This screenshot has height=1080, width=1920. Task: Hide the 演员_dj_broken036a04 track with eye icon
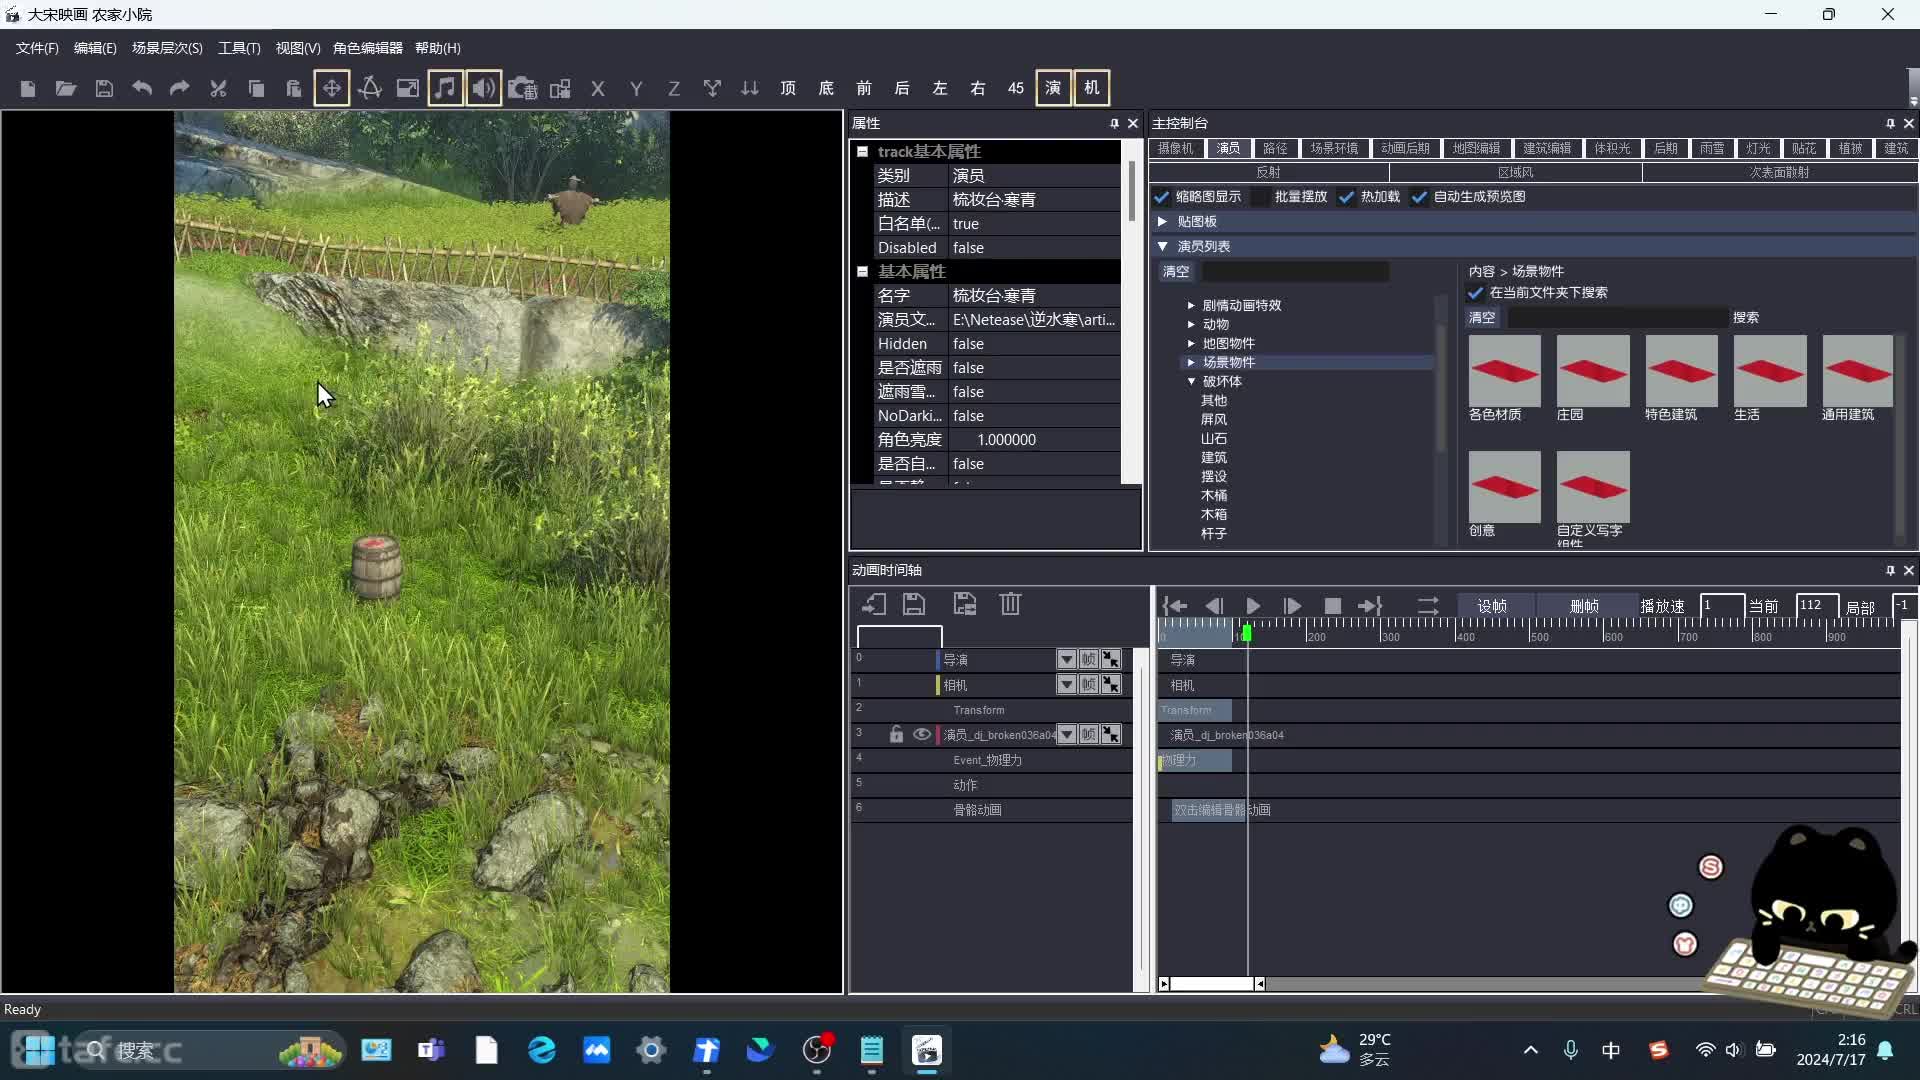coord(922,735)
